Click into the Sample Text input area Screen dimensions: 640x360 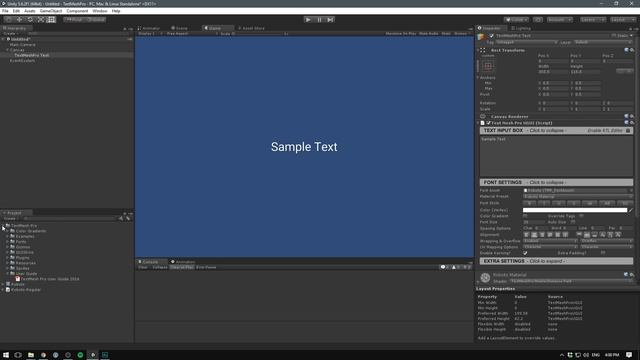556,156
